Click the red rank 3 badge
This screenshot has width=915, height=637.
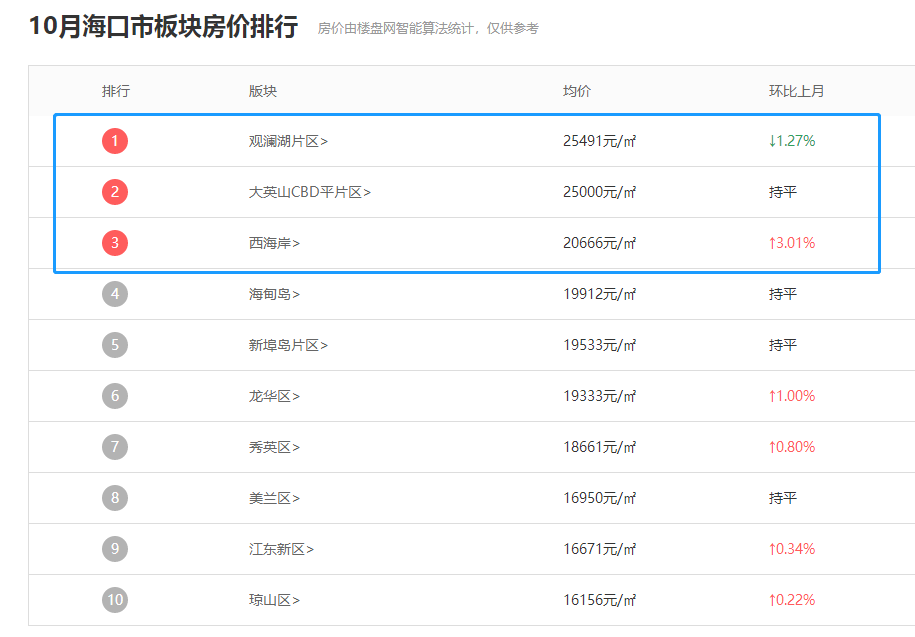[x=115, y=242]
